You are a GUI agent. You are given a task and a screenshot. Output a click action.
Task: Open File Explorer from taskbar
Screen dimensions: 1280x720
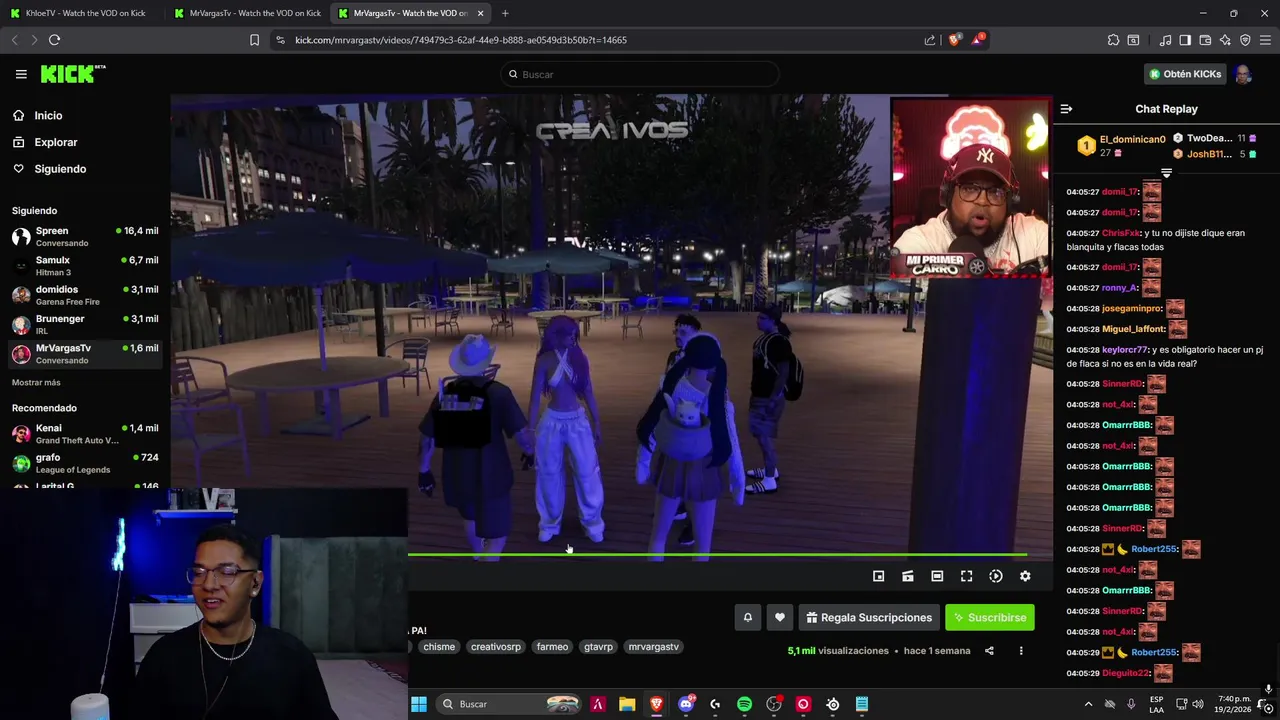pyautogui.click(x=627, y=704)
